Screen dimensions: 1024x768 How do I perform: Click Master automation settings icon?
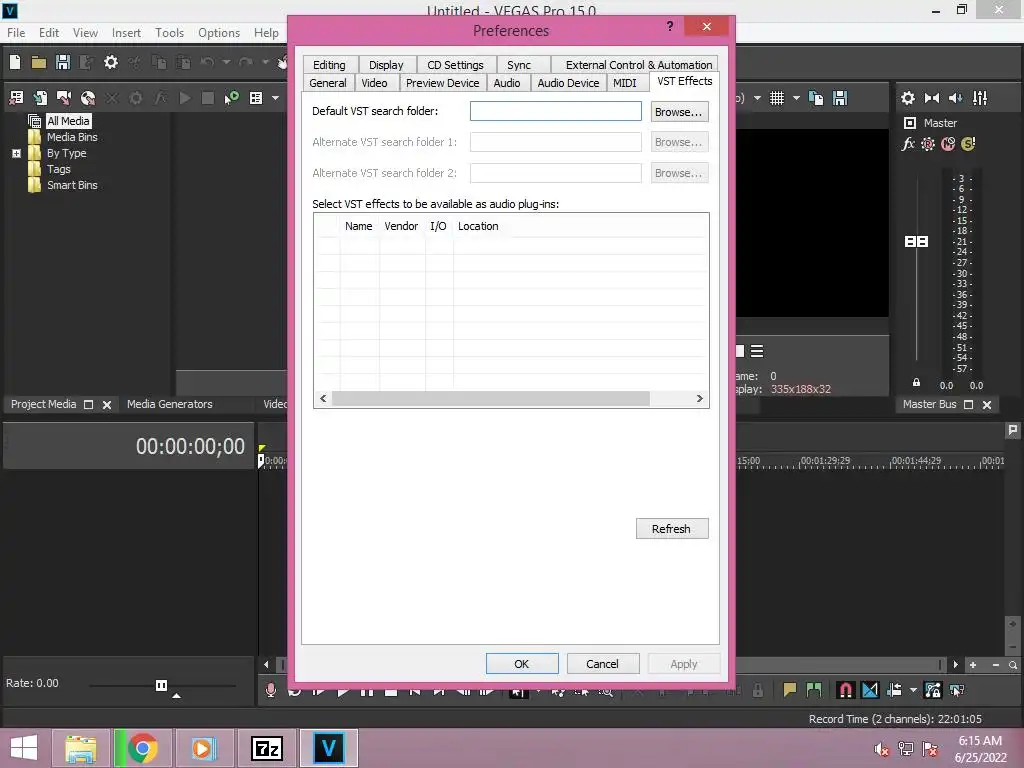click(928, 144)
